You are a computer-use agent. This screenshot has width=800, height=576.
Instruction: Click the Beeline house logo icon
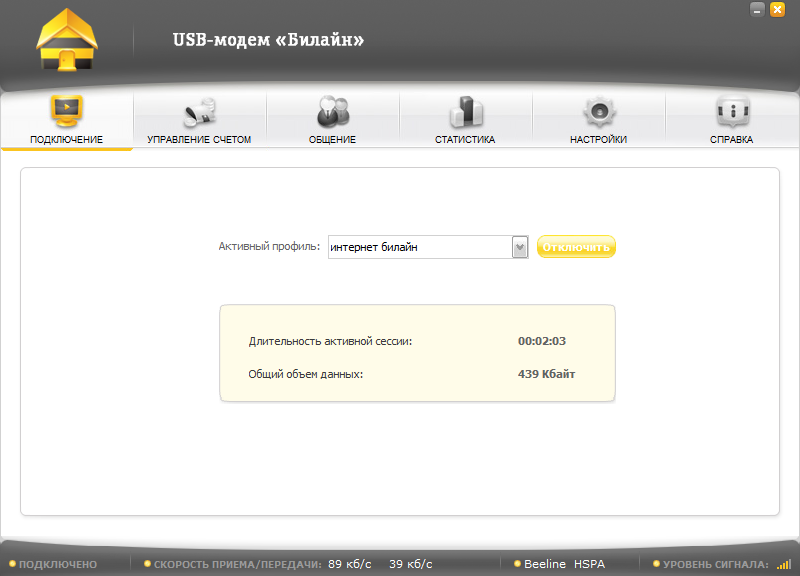click(68, 42)
